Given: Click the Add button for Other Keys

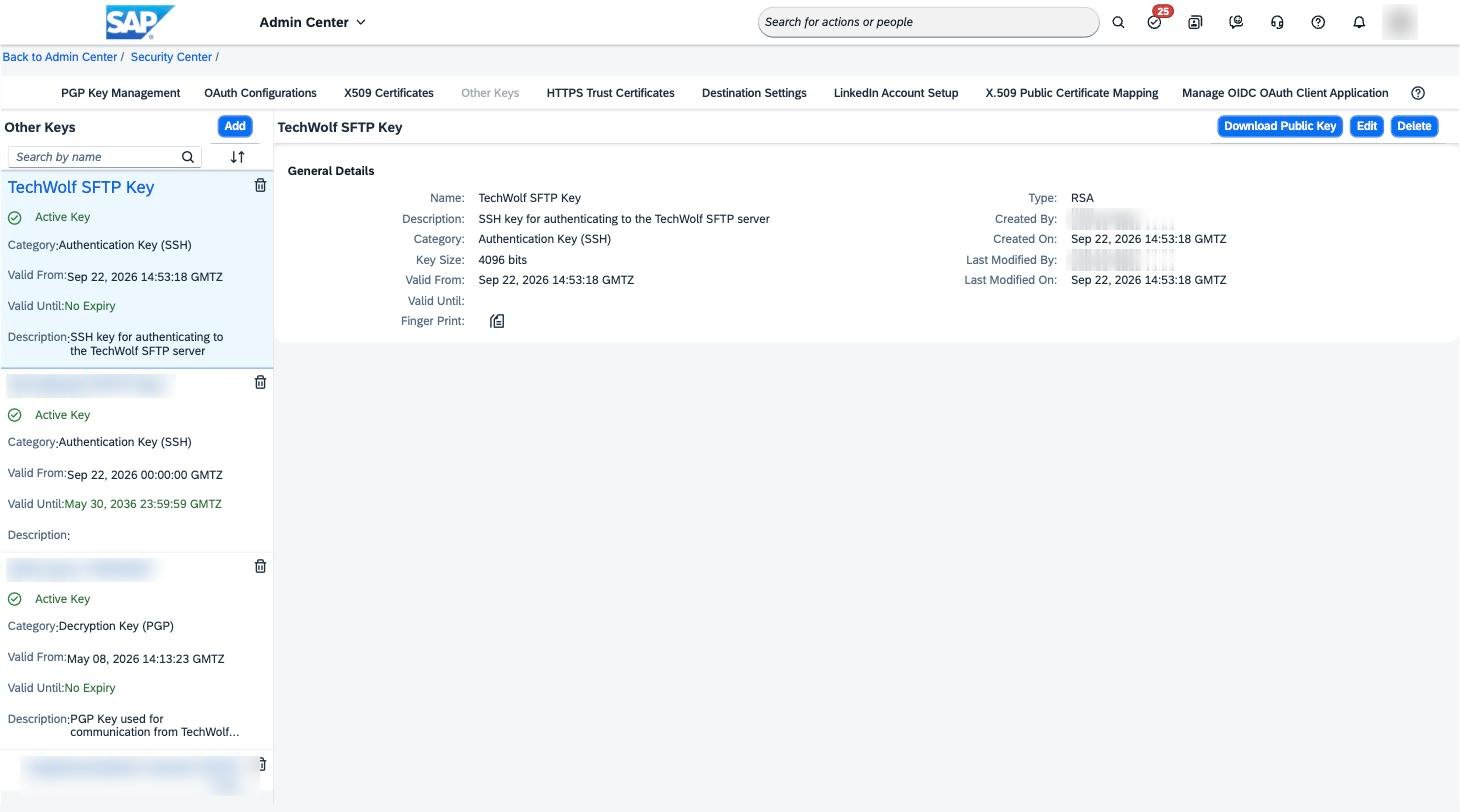Looking at the screenshot, I should pyautogui.click(x=235, y=126).
